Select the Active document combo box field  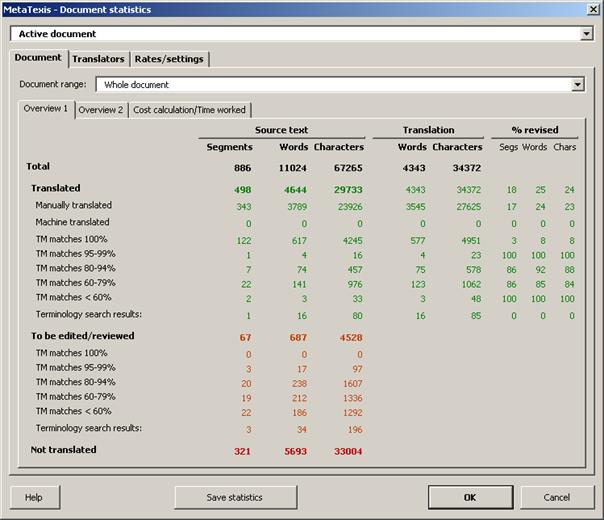(x=302, y=34)
